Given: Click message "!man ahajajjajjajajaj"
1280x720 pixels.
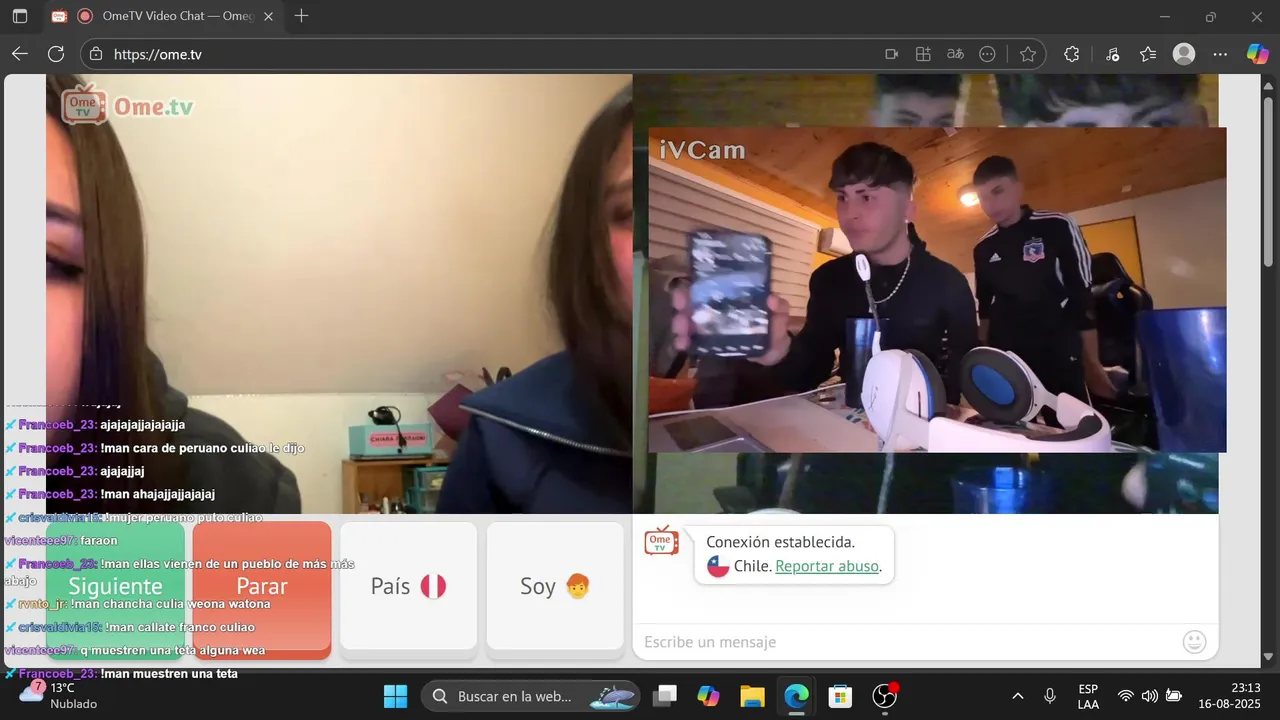Looking at the screenshot, I should pos(157,494).
